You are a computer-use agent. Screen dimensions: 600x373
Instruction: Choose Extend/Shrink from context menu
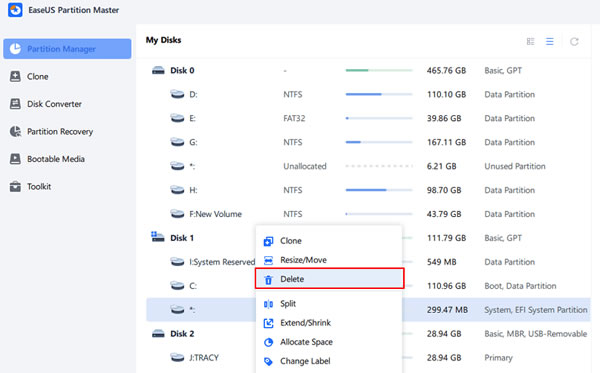tap(329, 323)
